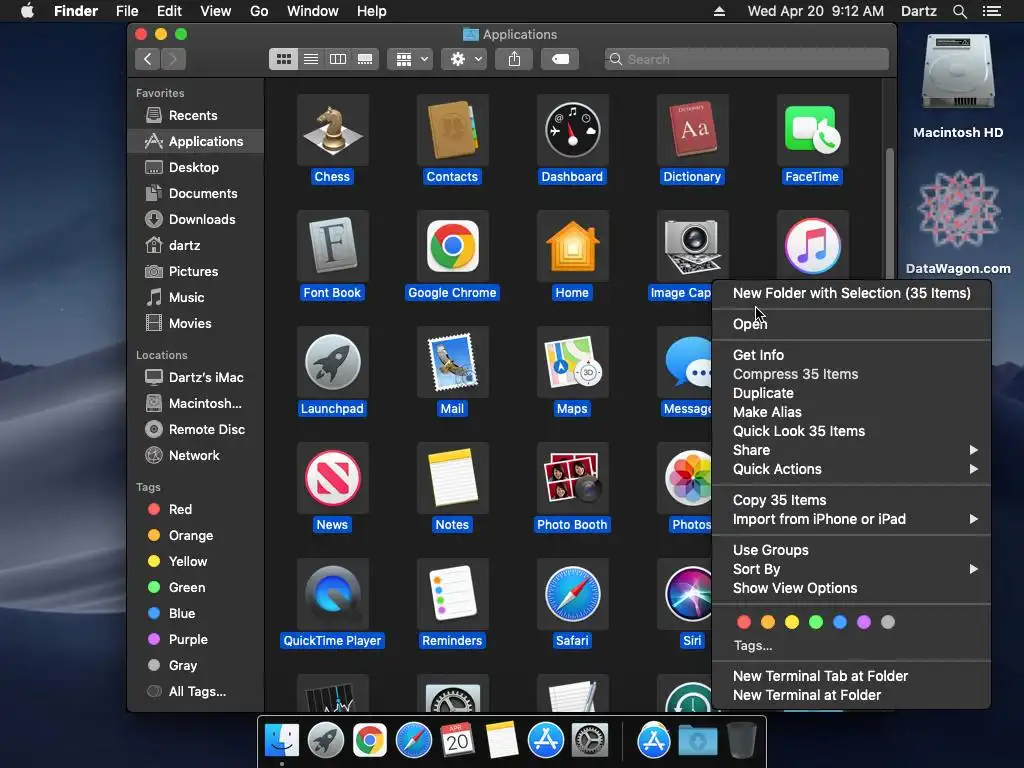Open the Go menu in menu bar
The width and height of the screenshot is (1024, 768).
pos(259,11)
